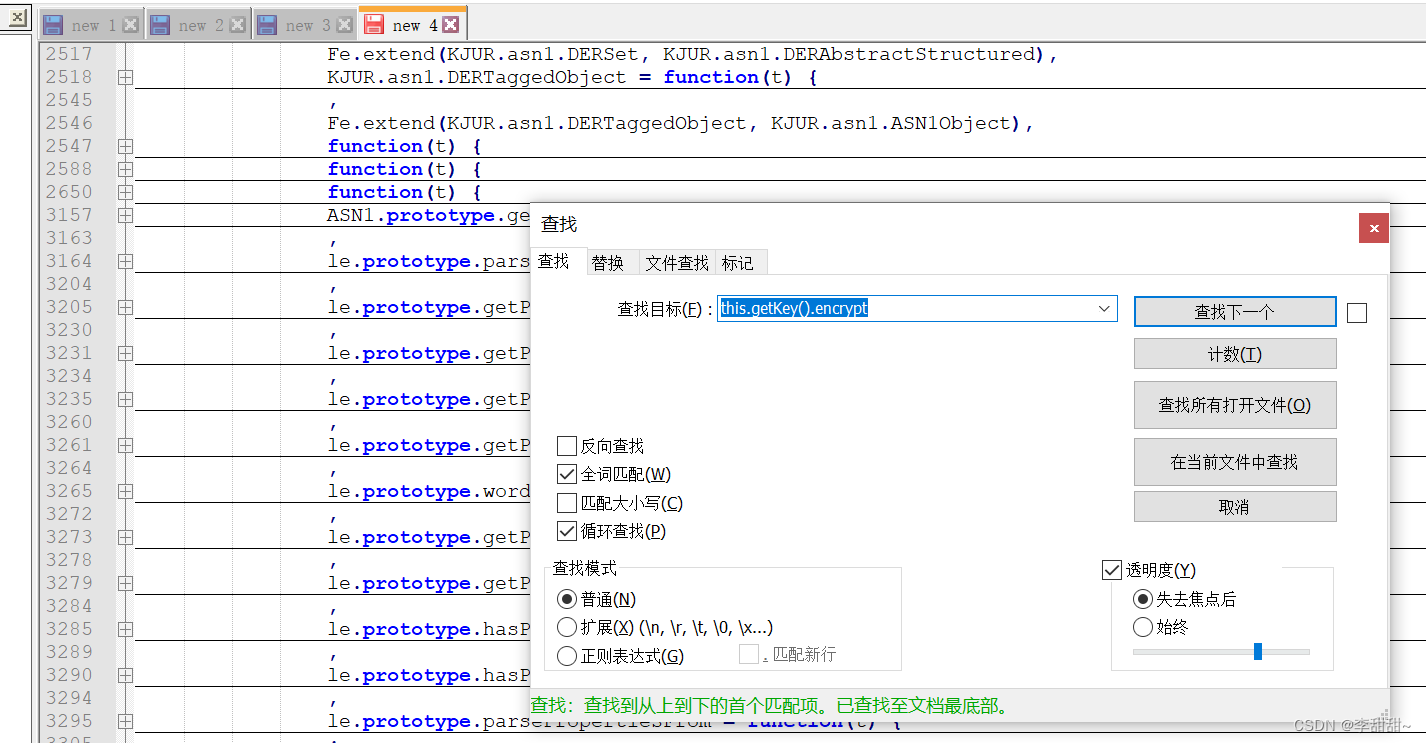Switch to document tab new 3
Viewport: 1426px width, 743px height.
click(x=306, y=25)
